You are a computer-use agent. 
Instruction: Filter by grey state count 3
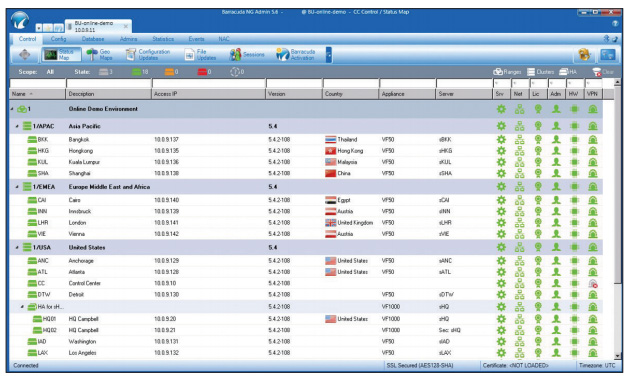point(106,72)
